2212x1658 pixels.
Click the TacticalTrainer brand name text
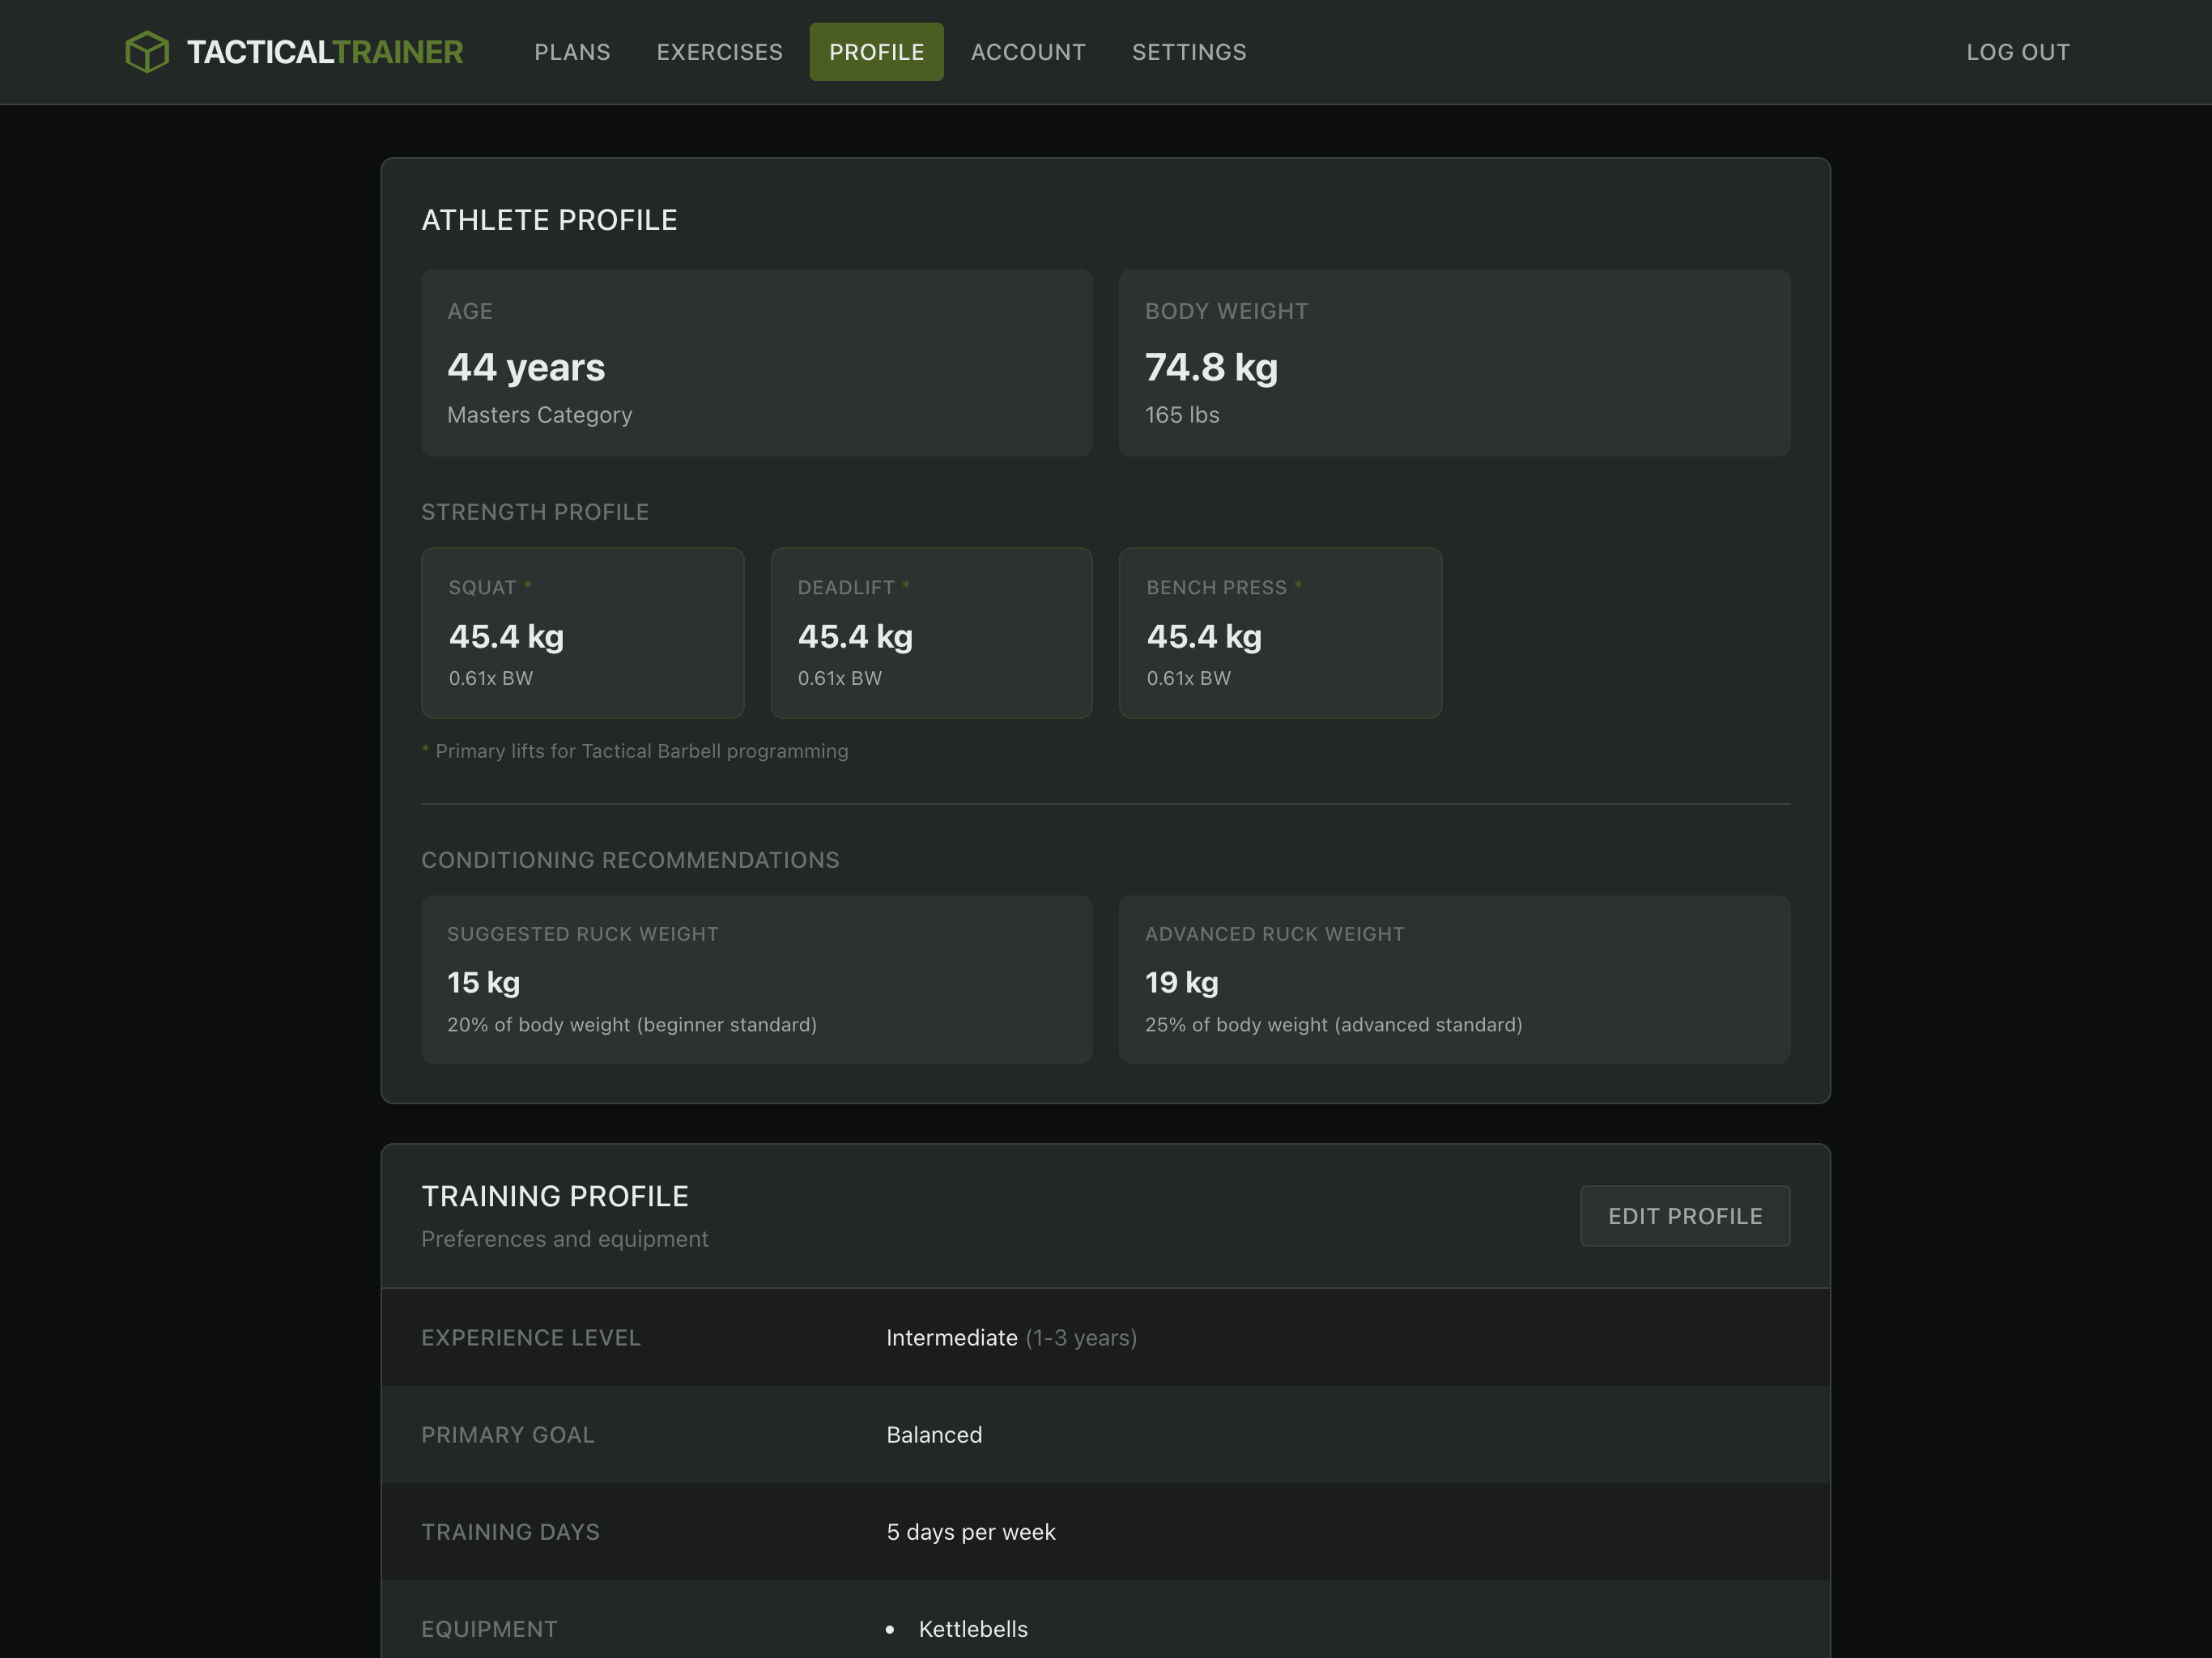pos(325,52)
